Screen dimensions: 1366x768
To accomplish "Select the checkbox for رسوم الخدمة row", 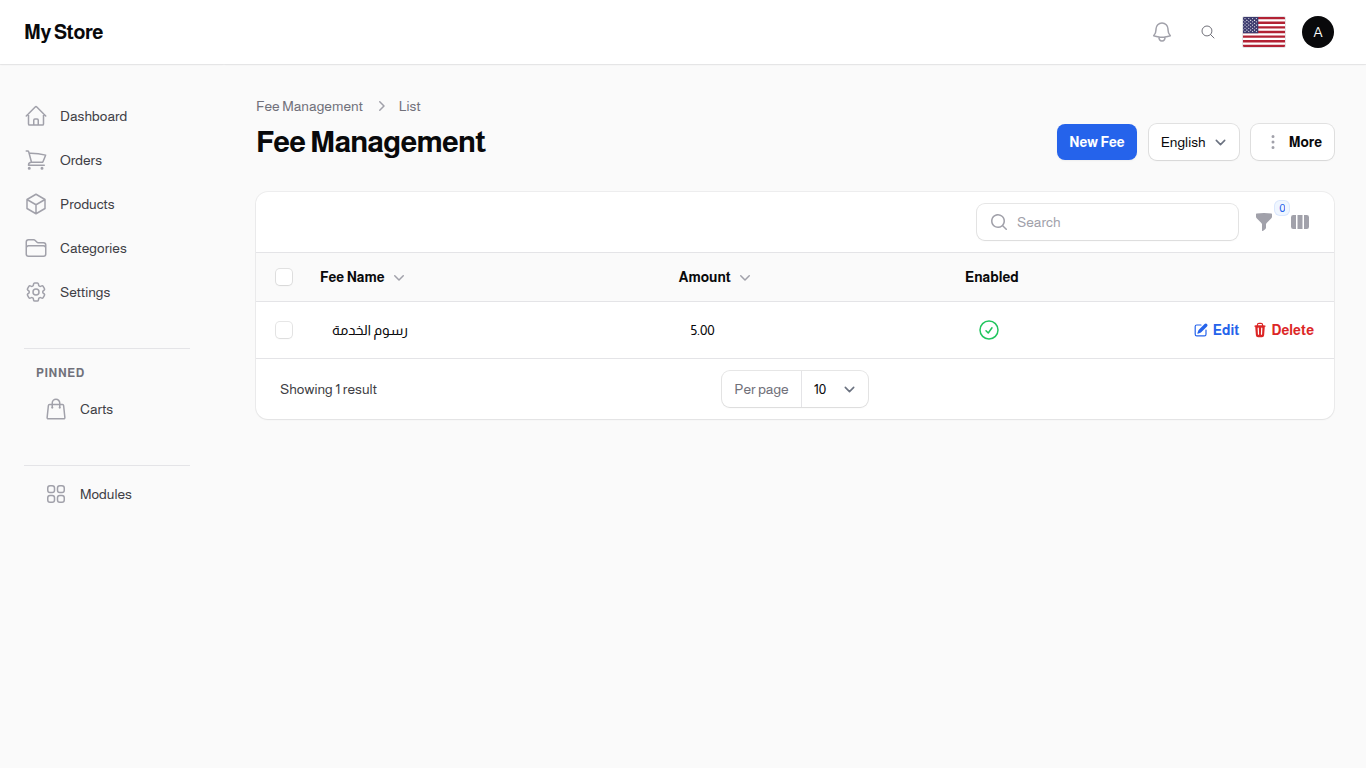I will click(x=284, y=330).
